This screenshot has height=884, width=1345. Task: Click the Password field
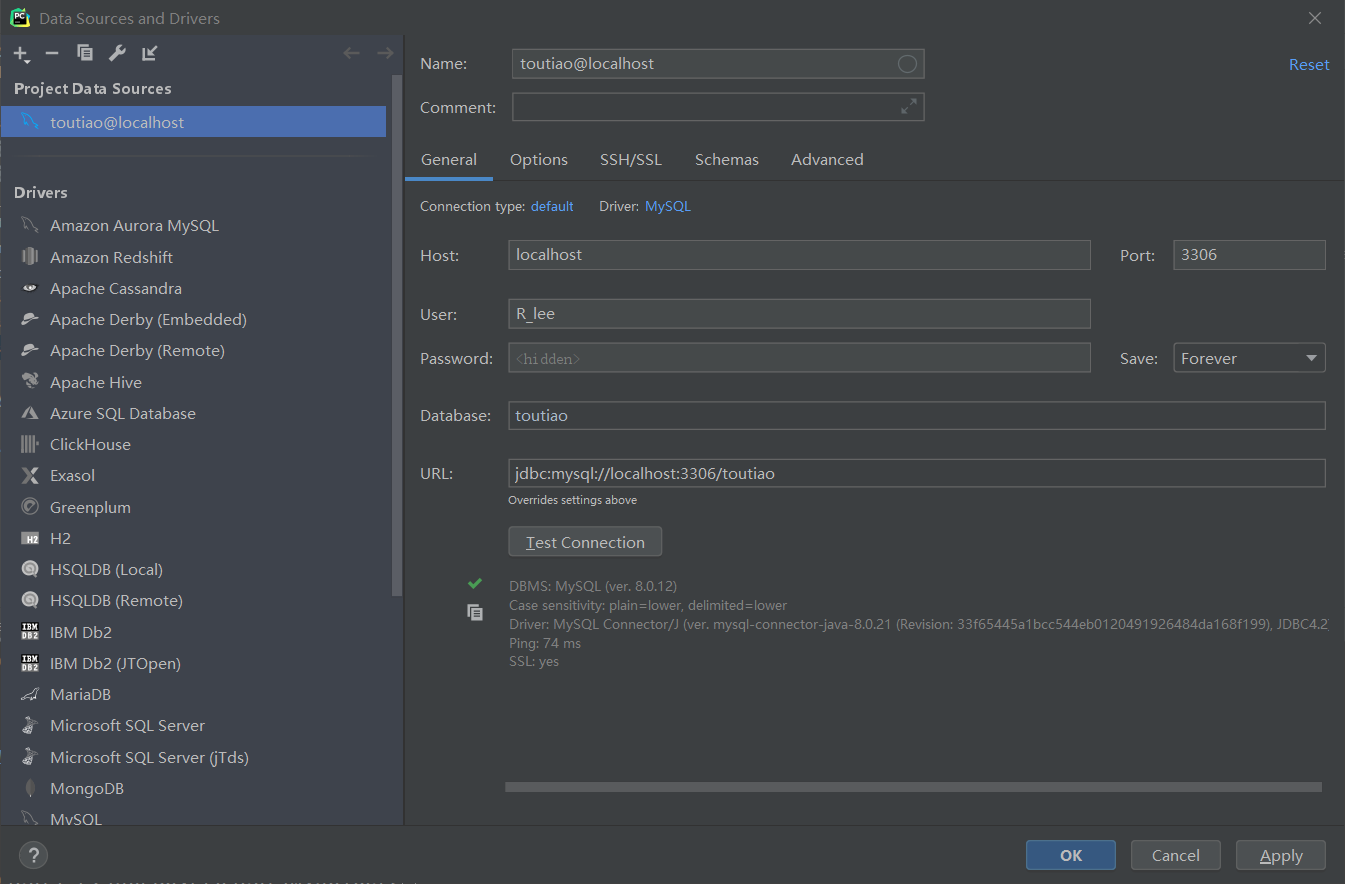(799, 358)
